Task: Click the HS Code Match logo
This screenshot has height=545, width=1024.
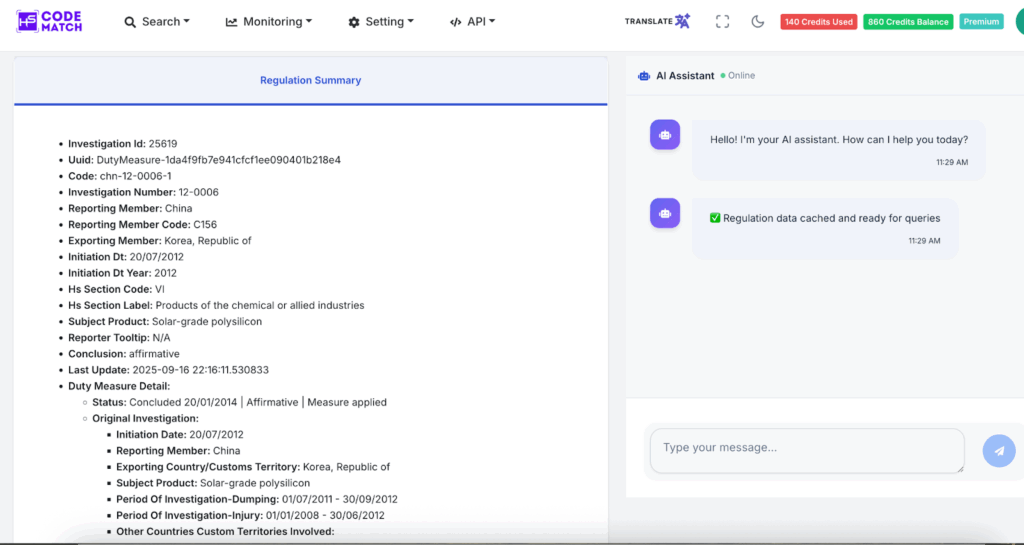Action: [x=50, y=21]
